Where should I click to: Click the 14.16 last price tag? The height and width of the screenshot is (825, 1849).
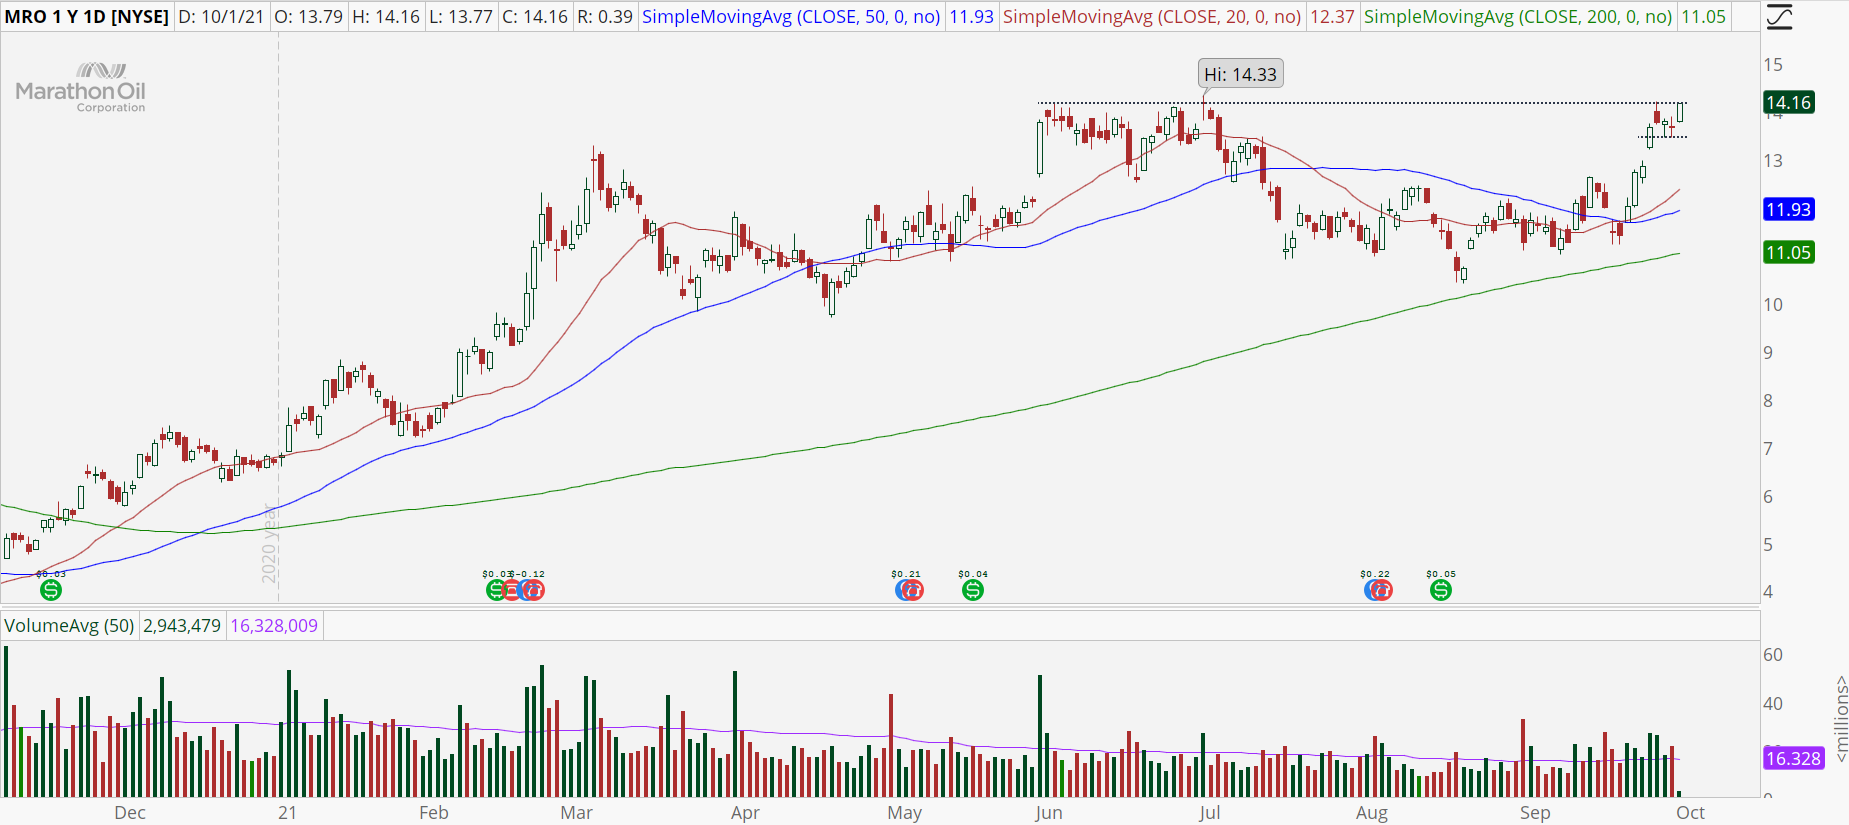click(x=1788, y=103)
